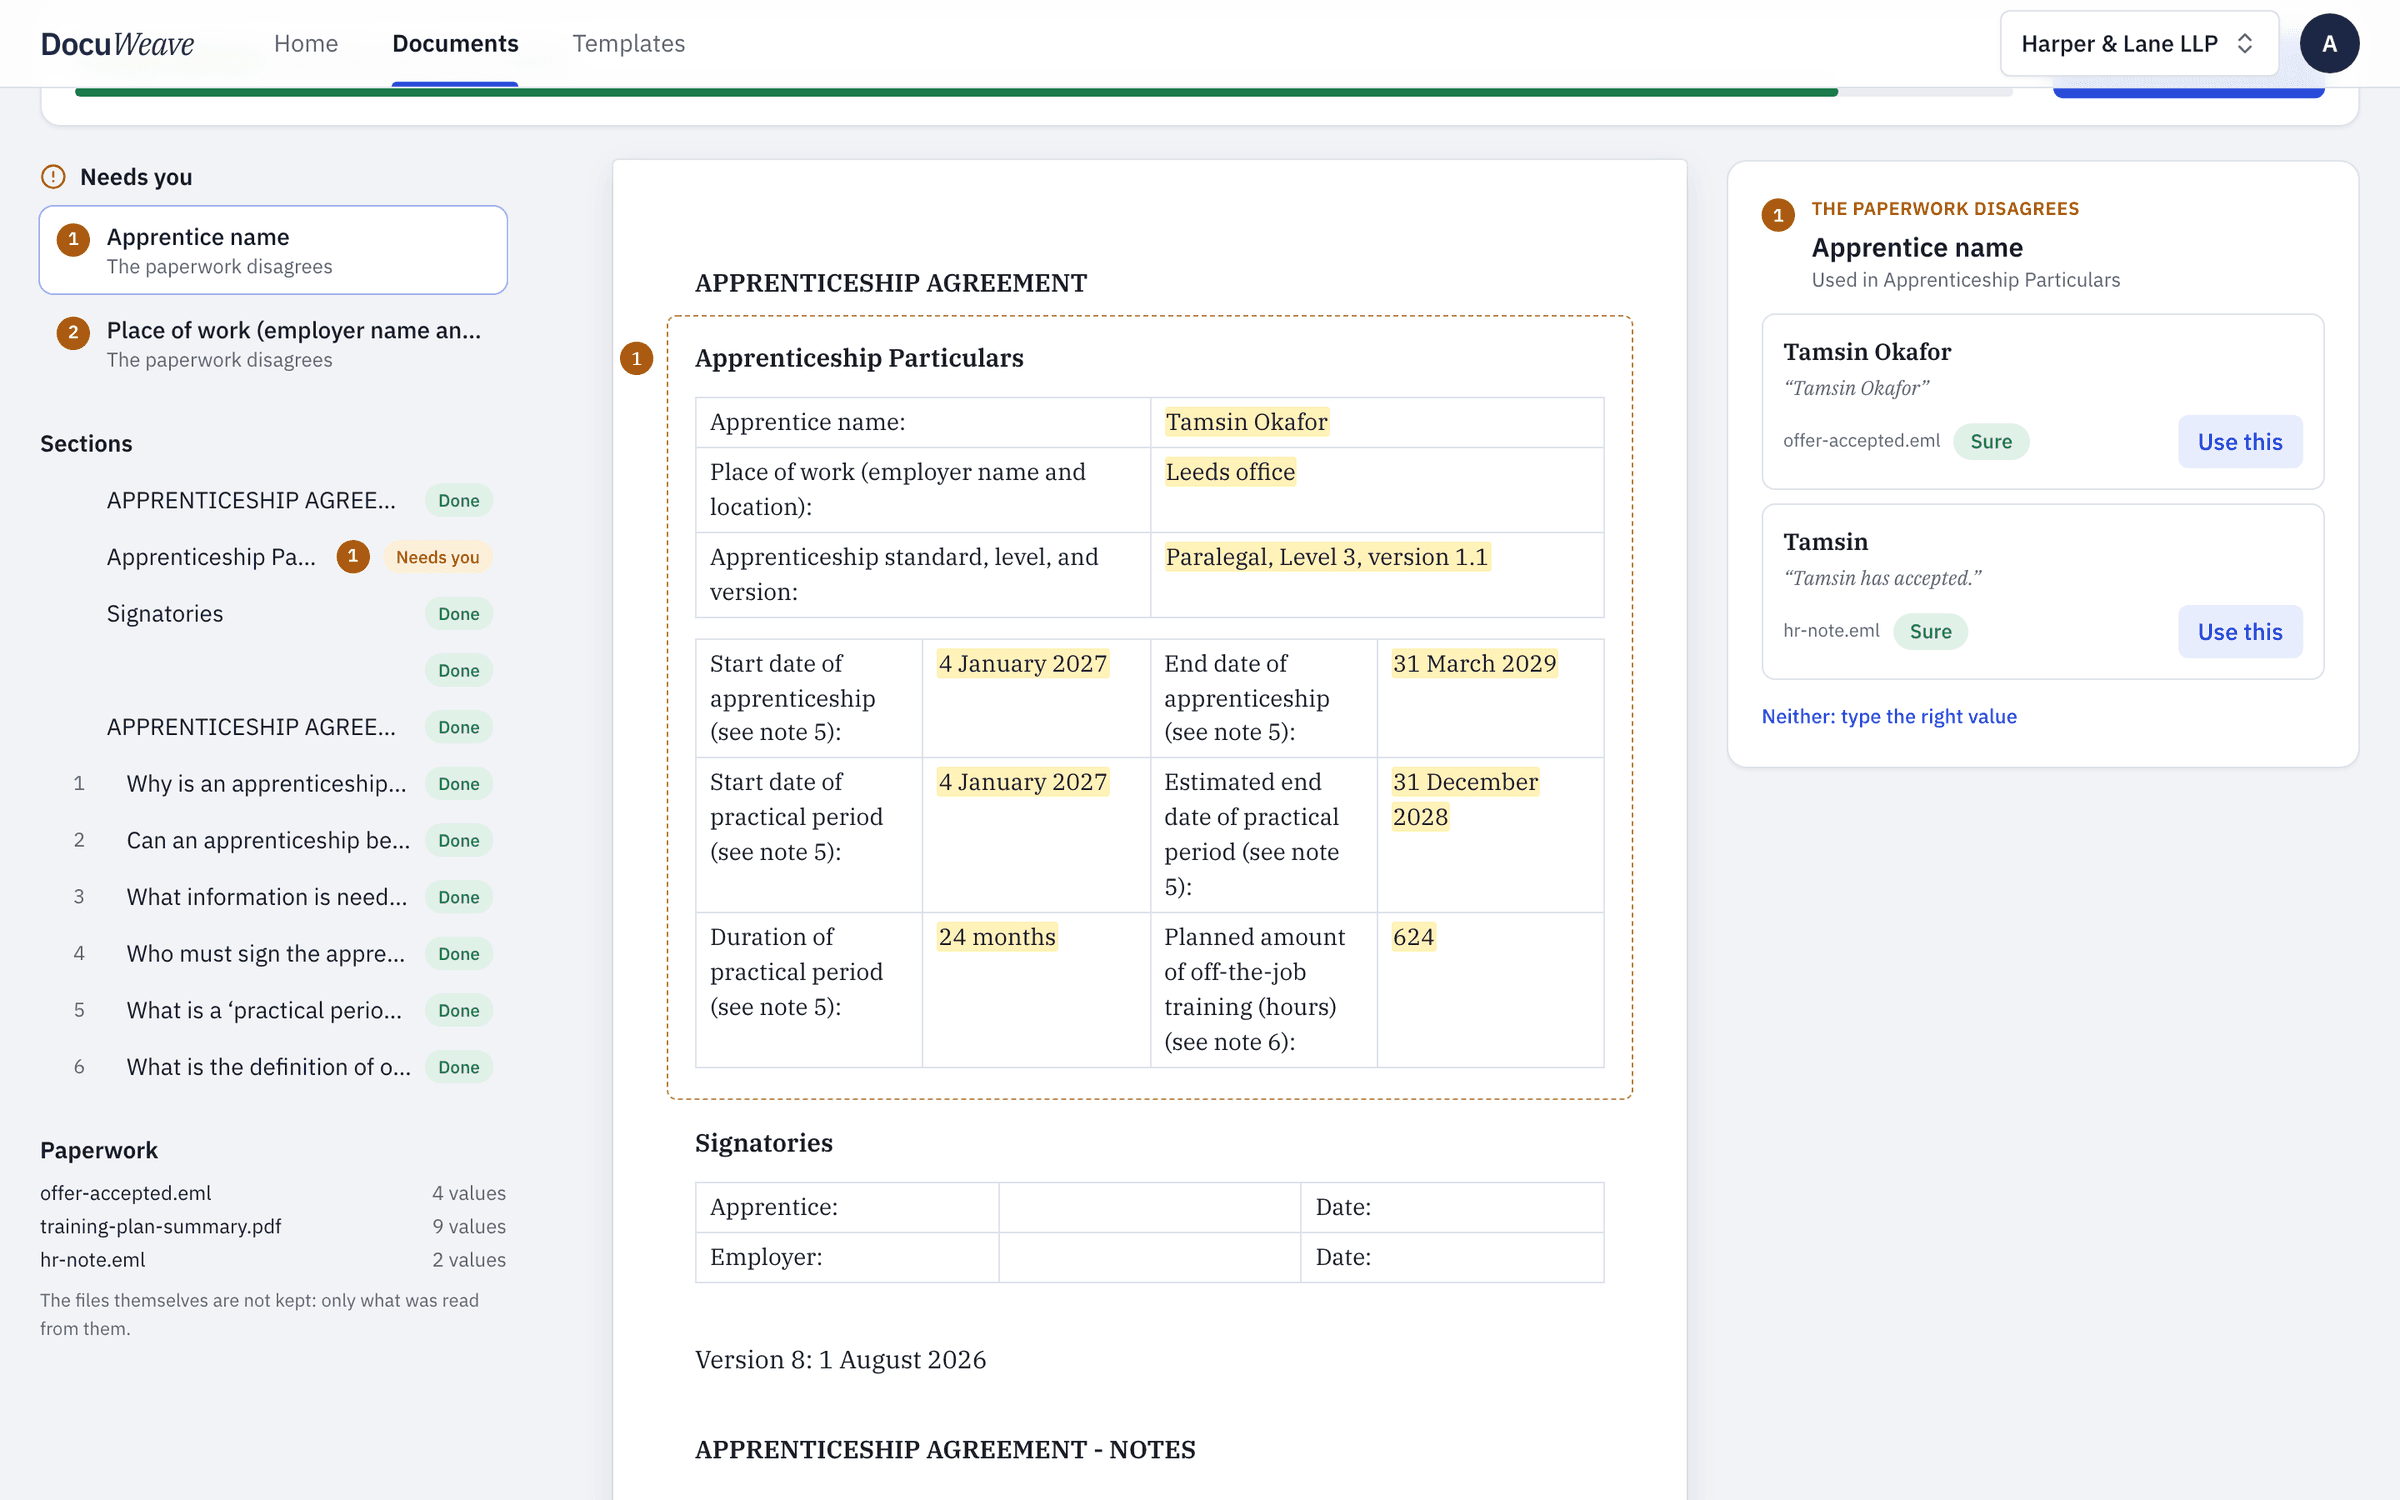Click the 31 December 2028 value
The width and height of the screenshot is (2400, 1500).
coord(1465,799)
